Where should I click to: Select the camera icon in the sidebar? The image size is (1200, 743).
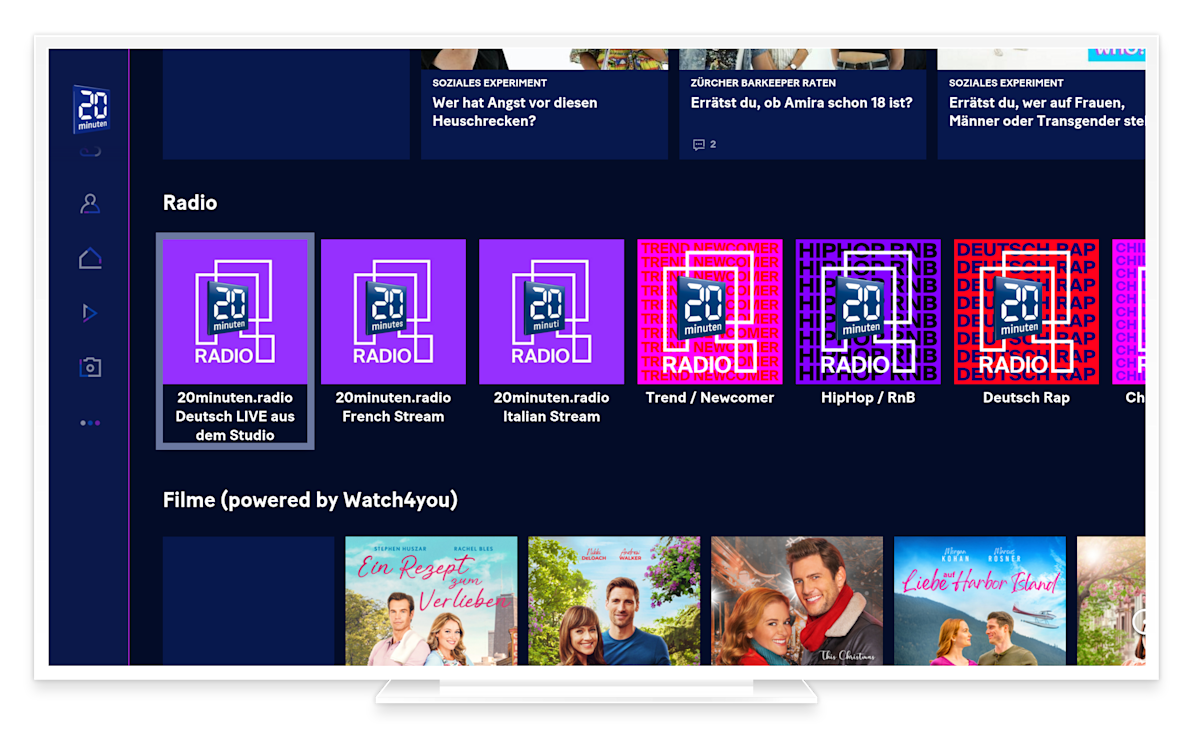point(90,367)
